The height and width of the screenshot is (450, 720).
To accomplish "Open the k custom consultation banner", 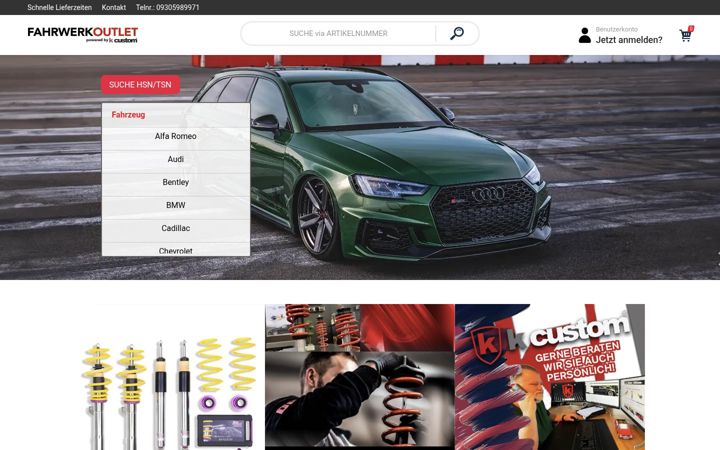I will coord(550,377).
